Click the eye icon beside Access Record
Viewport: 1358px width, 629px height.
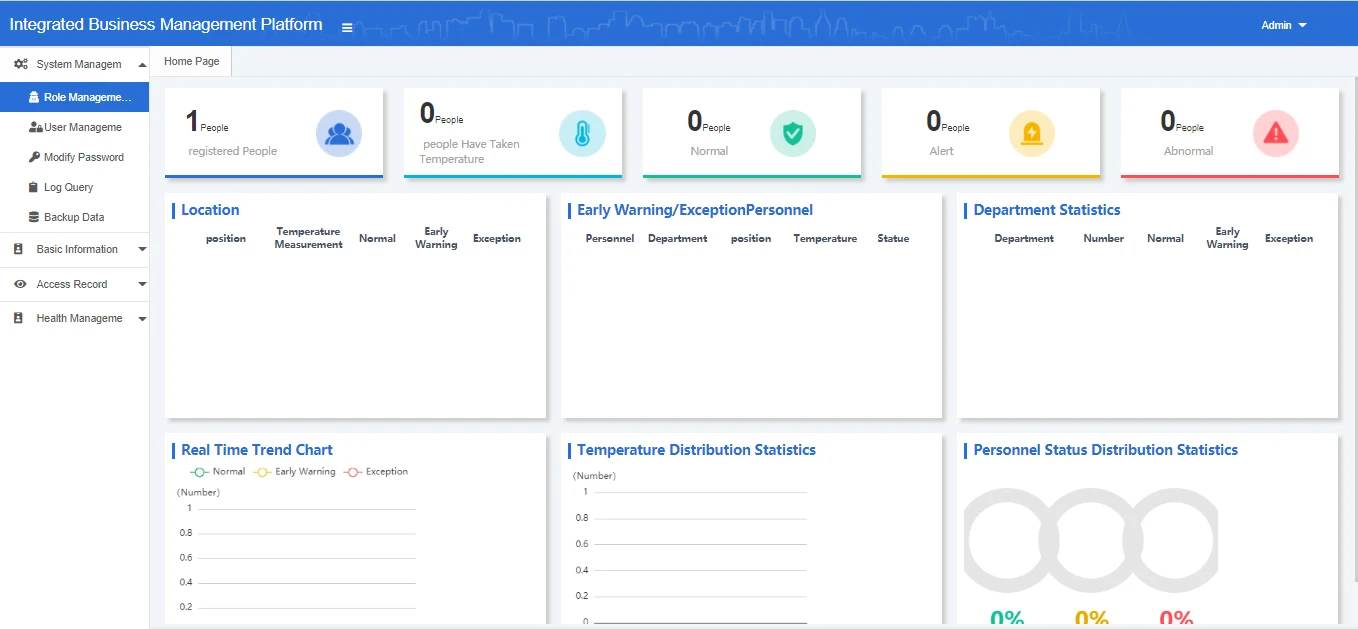tap(19, 284)
